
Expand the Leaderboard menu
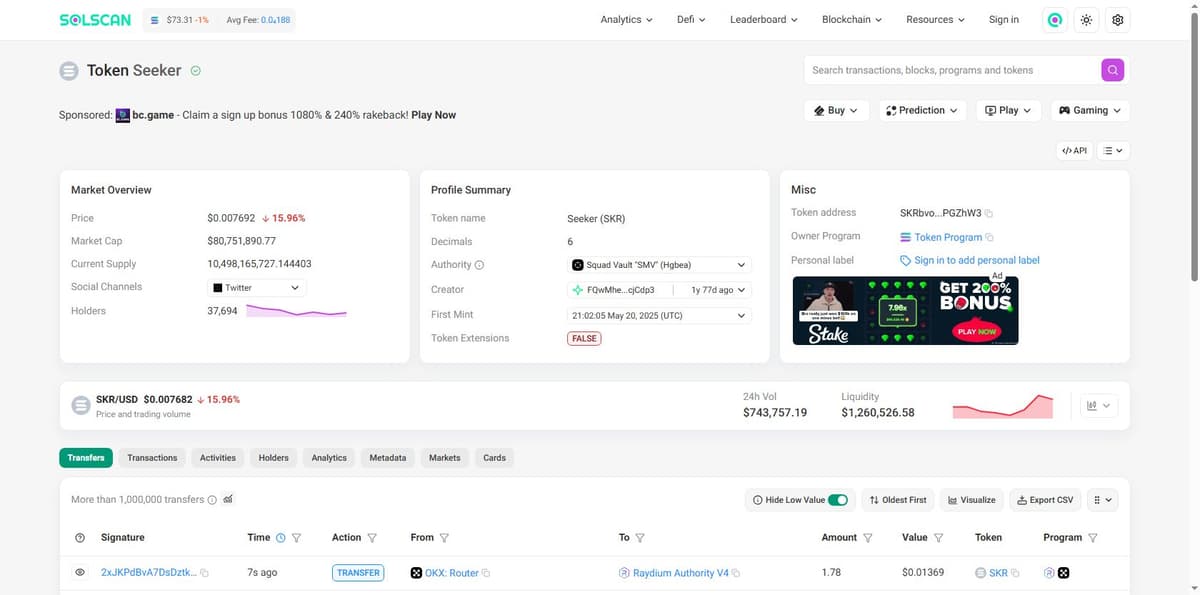pos(764,20)
